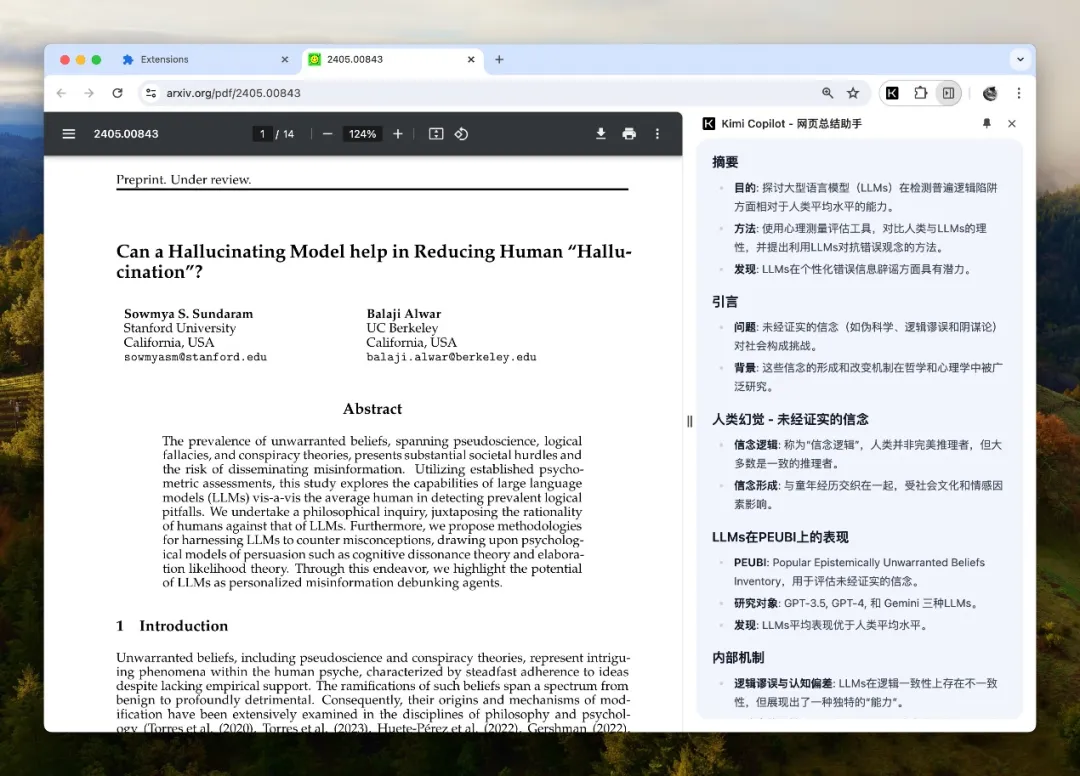Viewport: 1080px width, 776px height.
Task: Toggle the PDF sidebar with hamburger icon
Action: (x=68, y=133)
